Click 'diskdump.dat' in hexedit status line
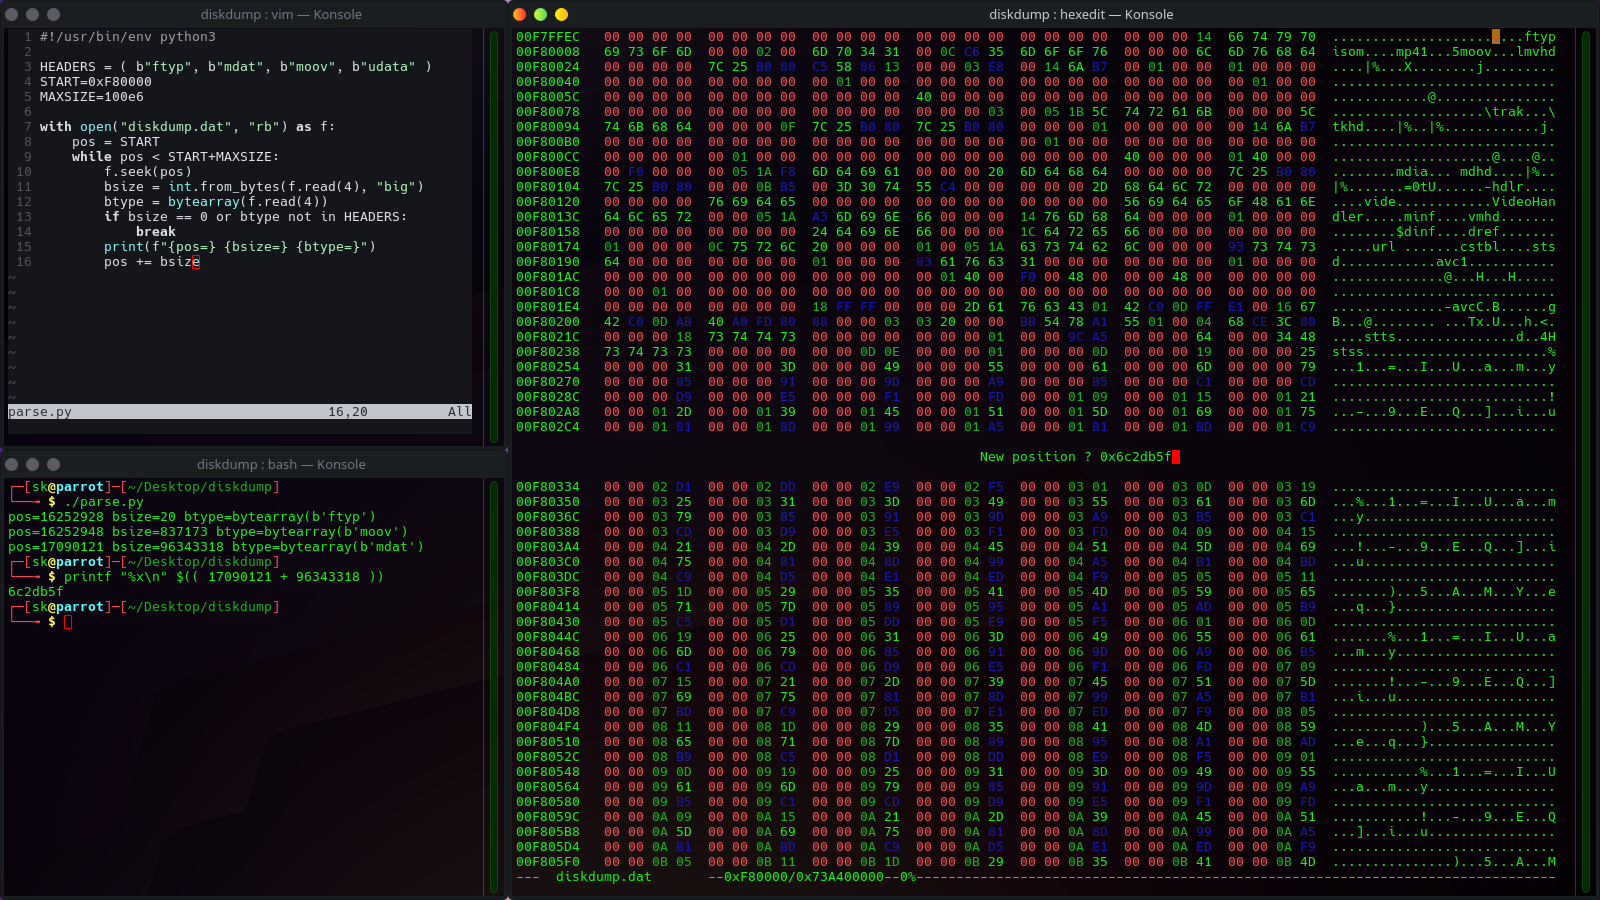This screenshot has height=900, width=1600. pyautogui.click(x=604, y=877)
